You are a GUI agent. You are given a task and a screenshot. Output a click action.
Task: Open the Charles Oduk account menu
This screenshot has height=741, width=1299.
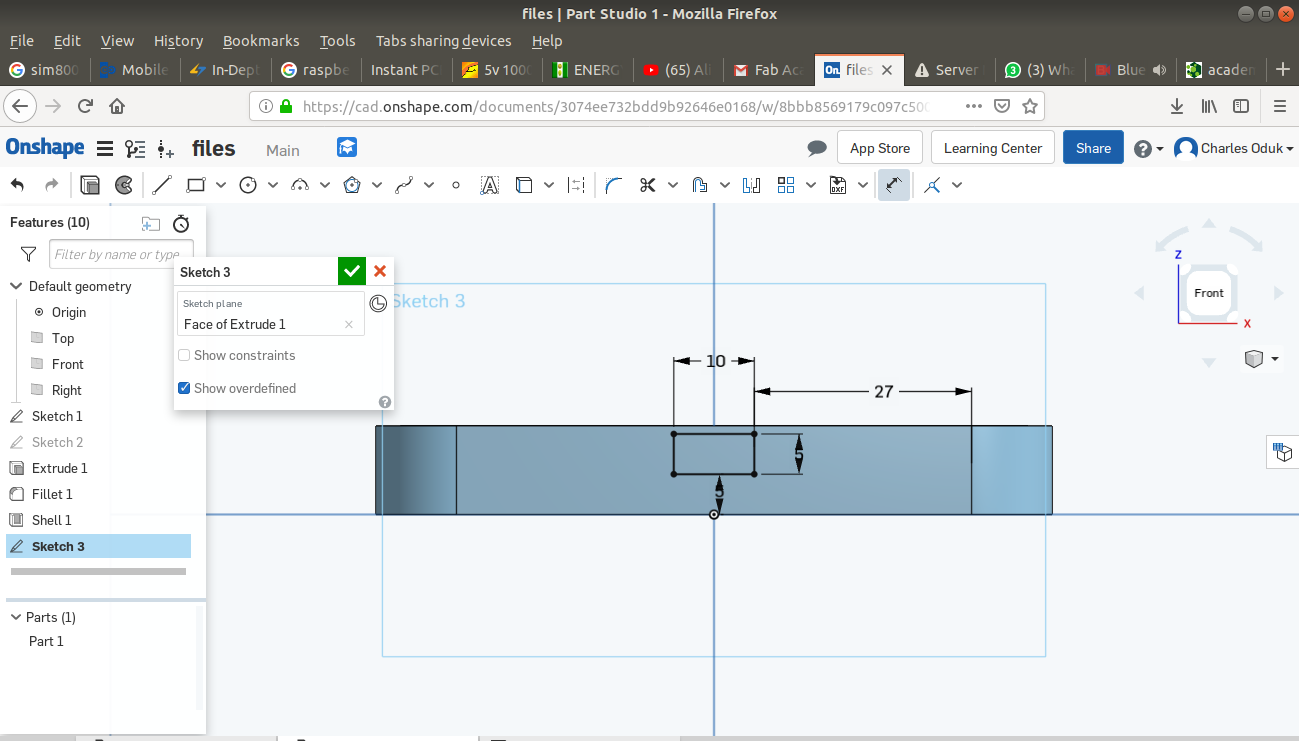tap(1235, 148)
